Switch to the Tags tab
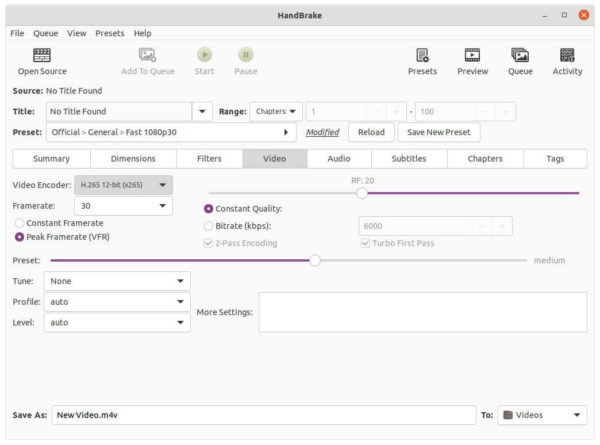600x445 pixels. (x=555, y=158)
